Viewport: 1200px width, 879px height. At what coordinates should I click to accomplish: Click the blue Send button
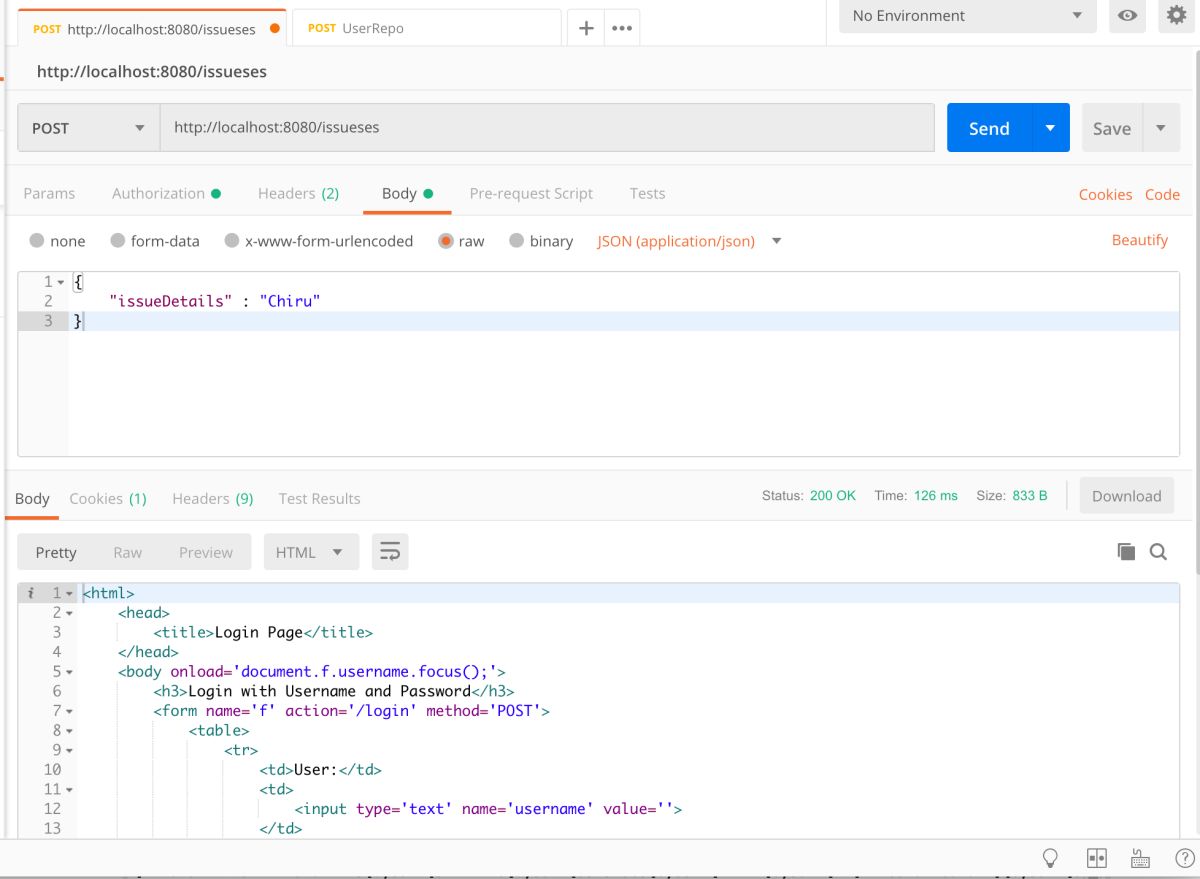point(989,128)
